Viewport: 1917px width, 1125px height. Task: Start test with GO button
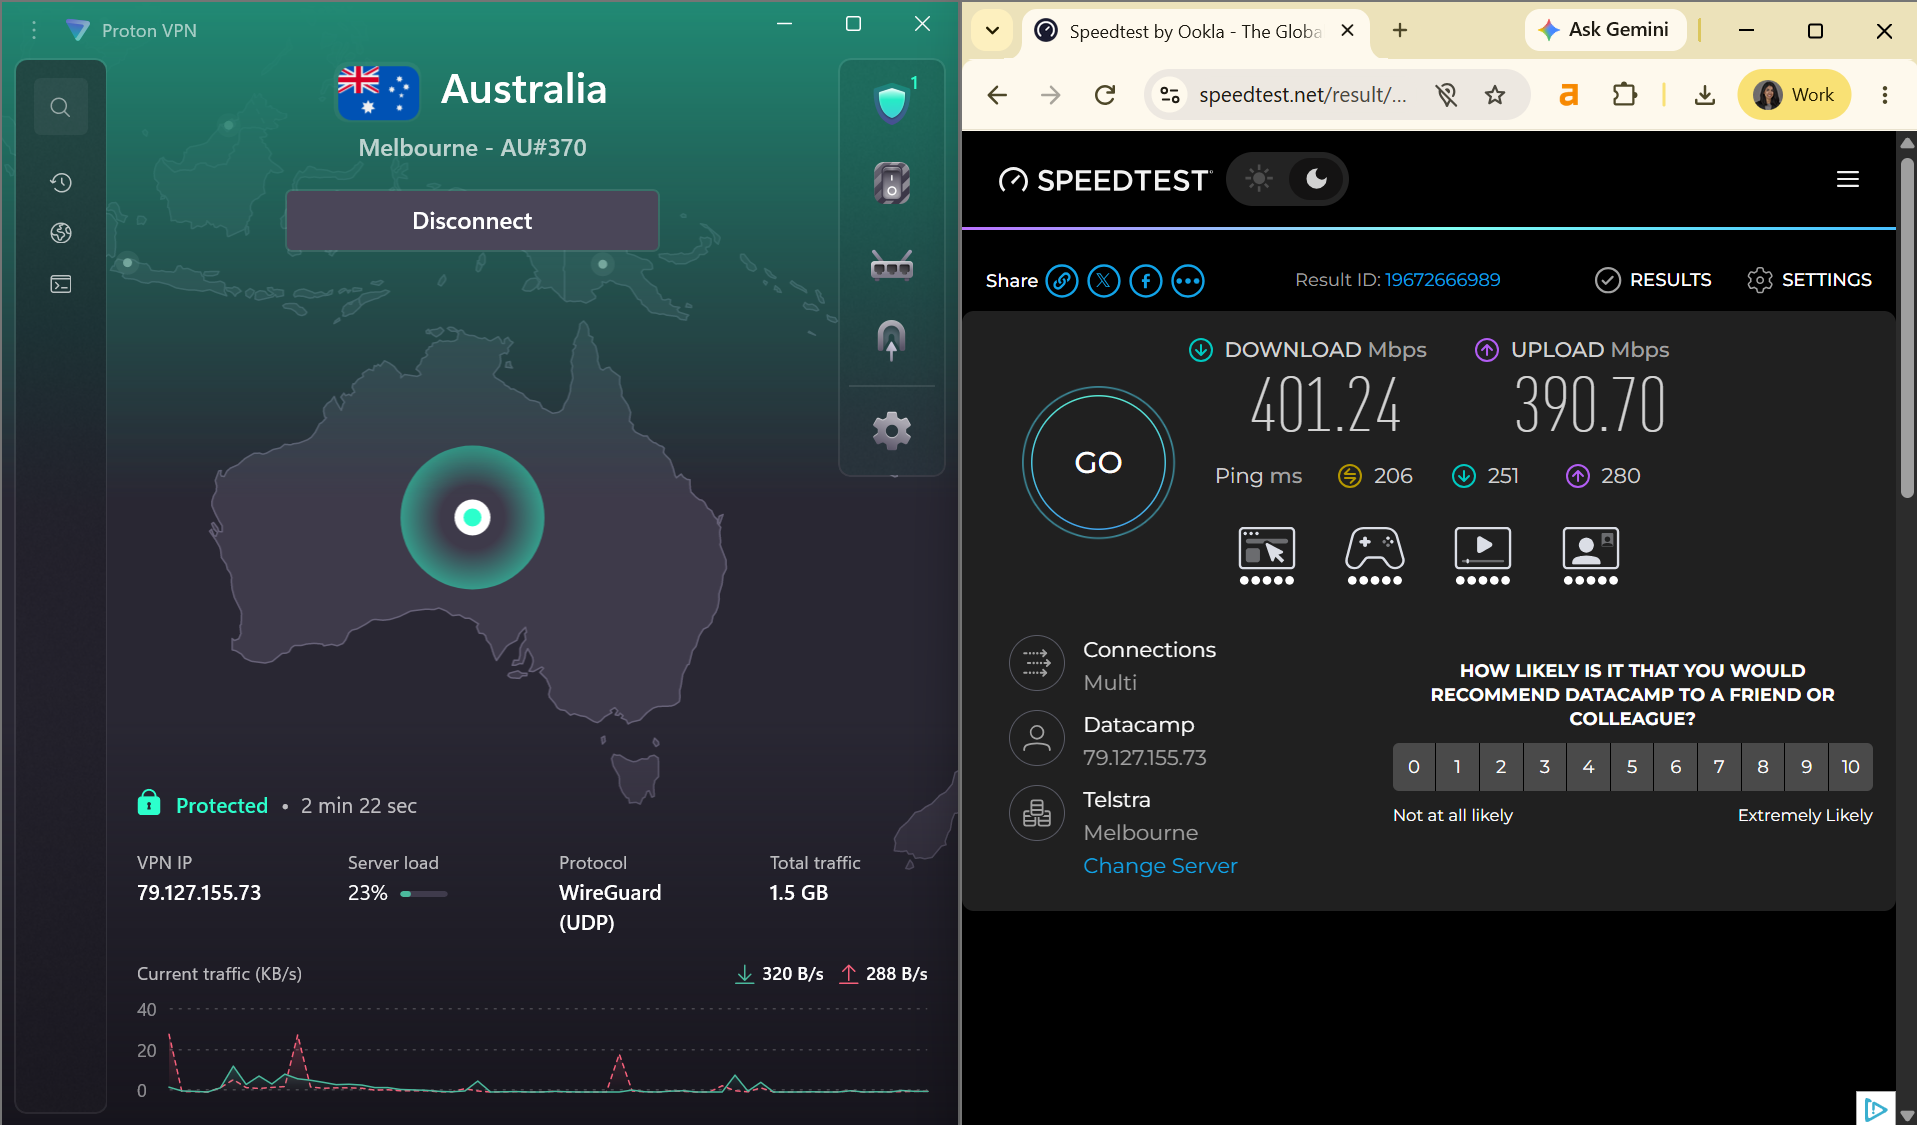point(1098,462)
